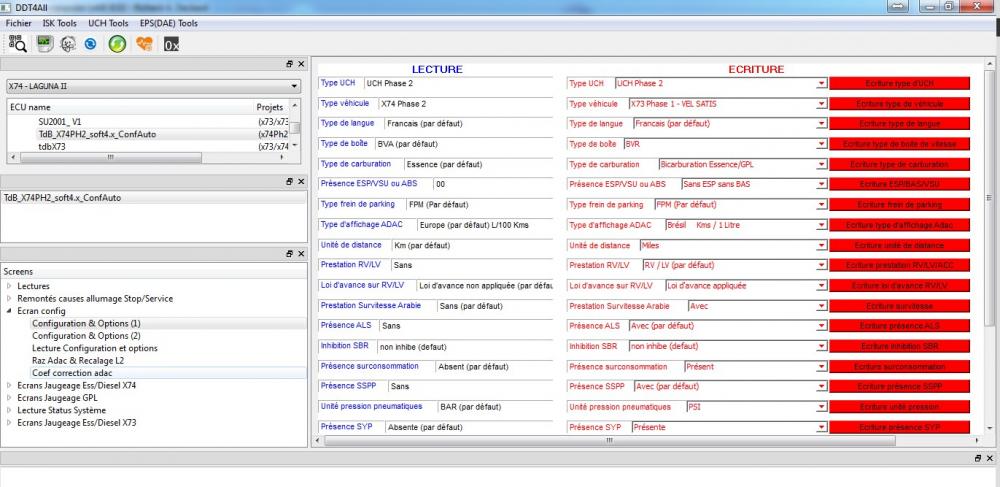Close the ECU list panel
Image resolution: width=1000 pixels, height=487 pixels.
[301, 64]
